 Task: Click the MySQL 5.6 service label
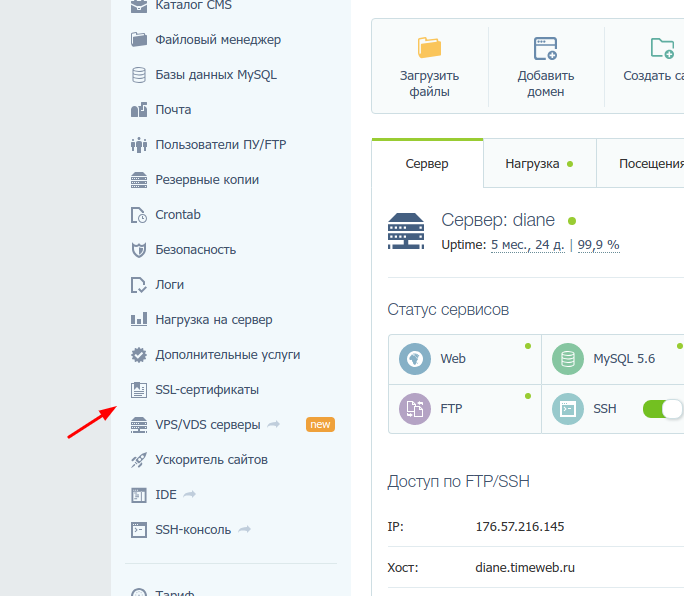(624, 359)
